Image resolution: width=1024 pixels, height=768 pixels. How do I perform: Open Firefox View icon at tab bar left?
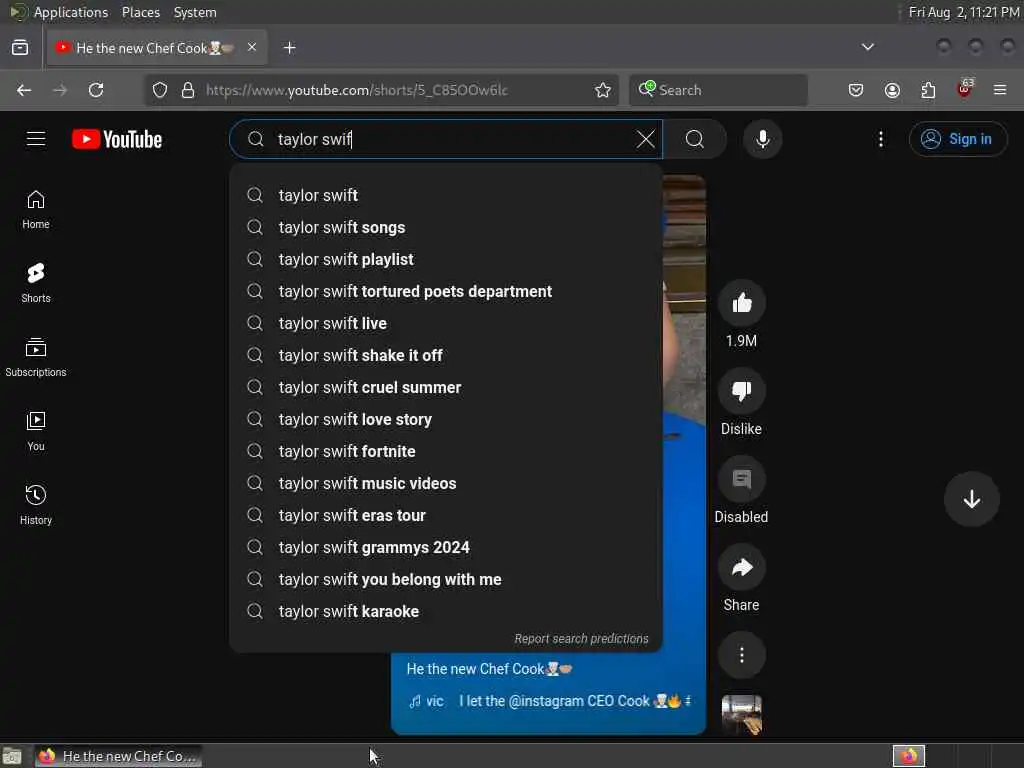click(20, 48)
